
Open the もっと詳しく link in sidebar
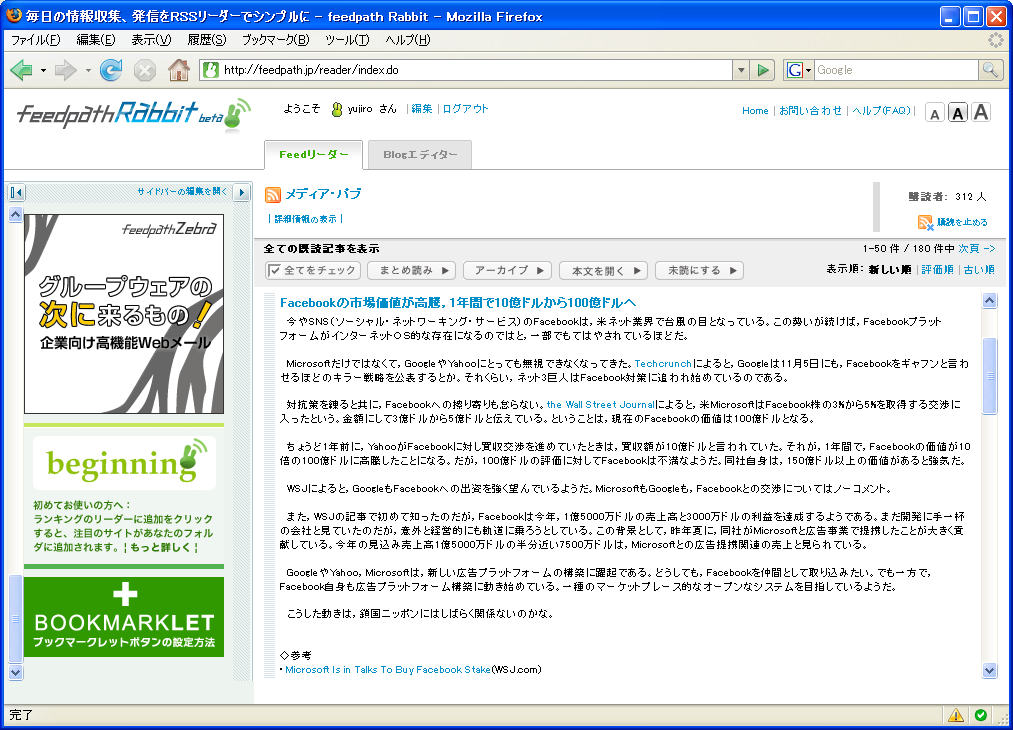coord(160,547)
